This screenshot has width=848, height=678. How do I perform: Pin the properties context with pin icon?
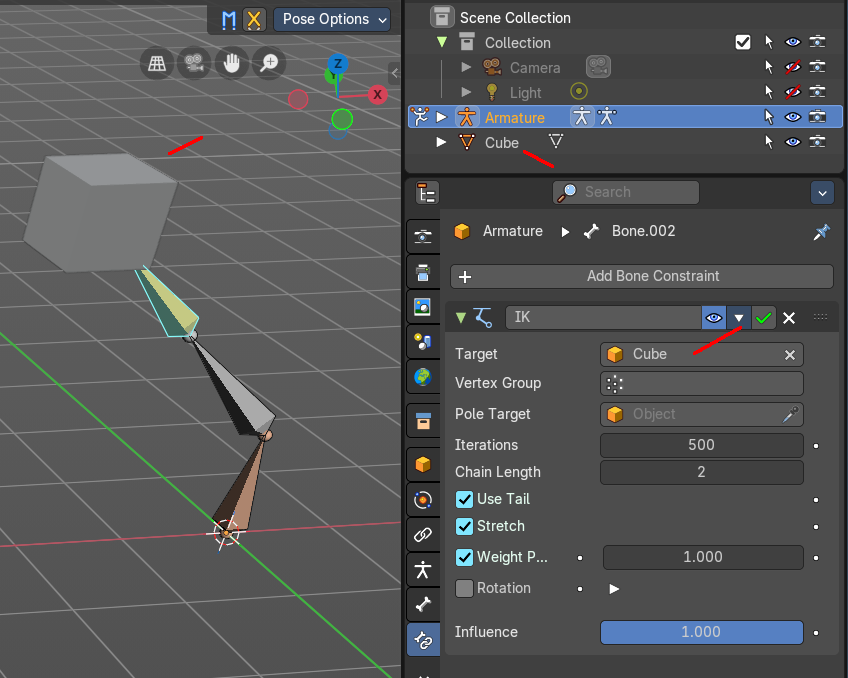click(821, 232)
